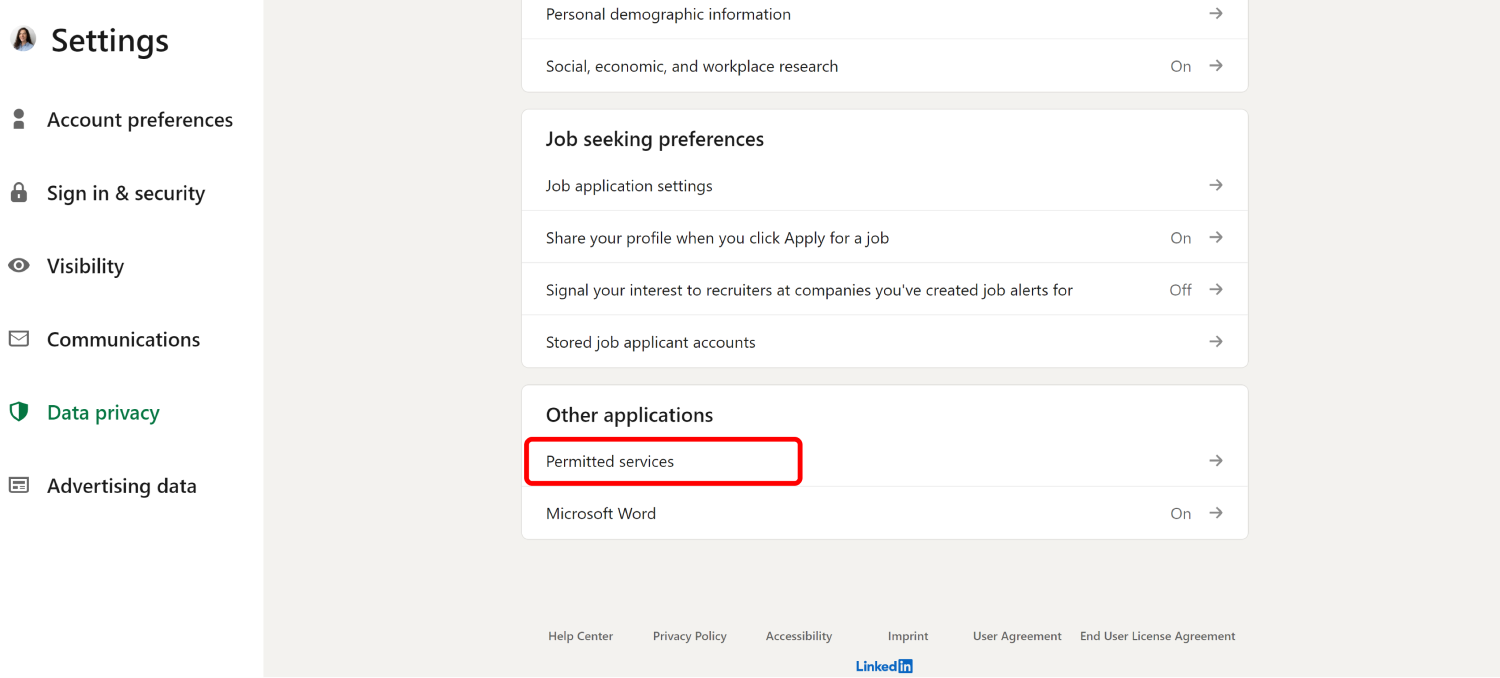Open Help Center footer link

580,636
